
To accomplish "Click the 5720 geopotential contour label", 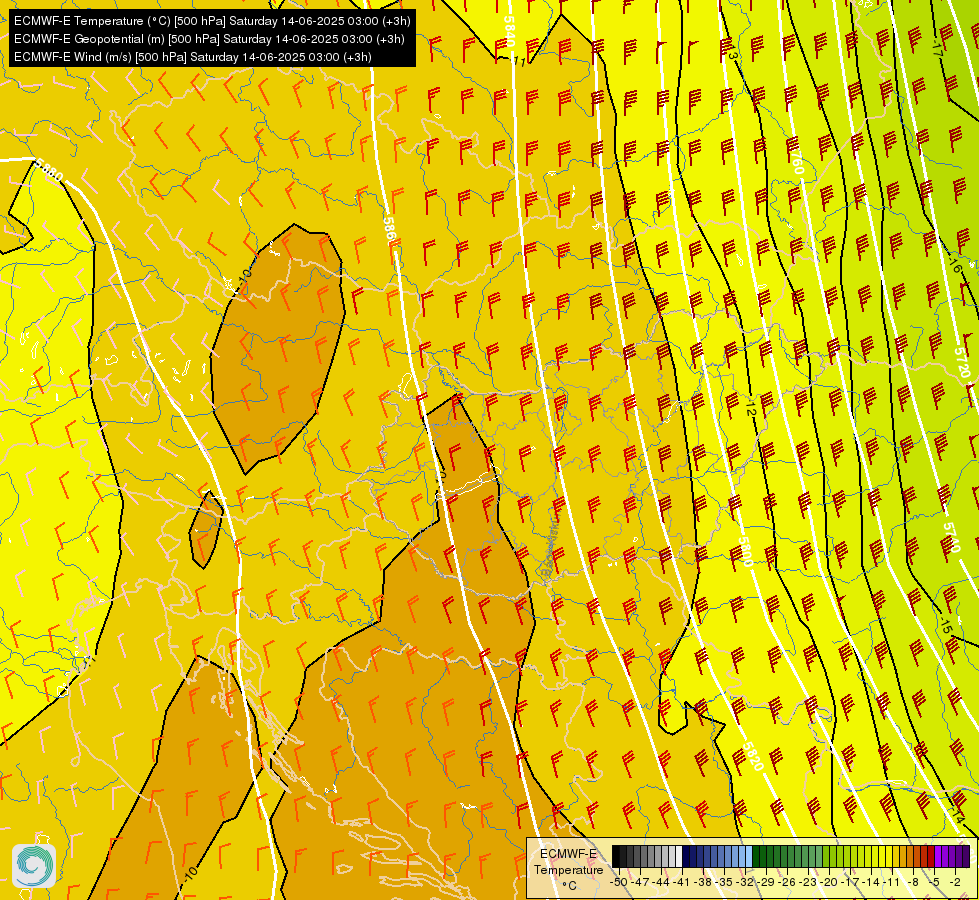I will tap(962, 363).
